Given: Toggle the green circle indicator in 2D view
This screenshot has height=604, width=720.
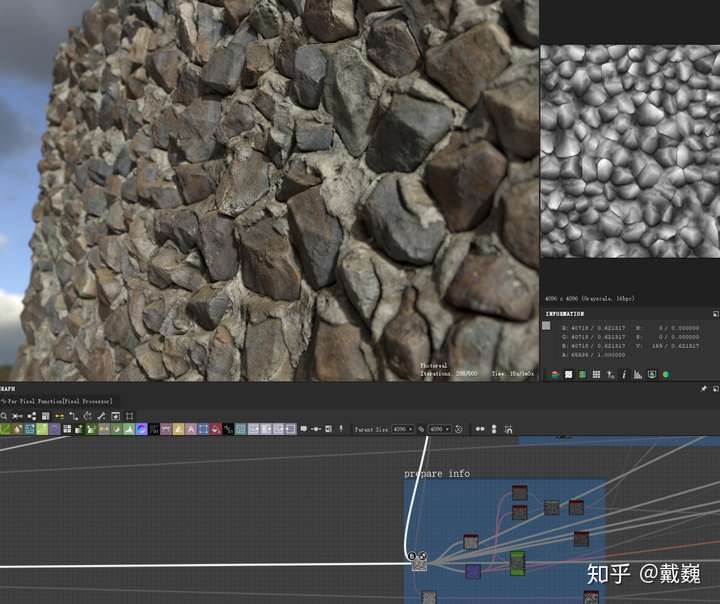Looking at the screenshot, I should pyautogui.click(x=666, y=375).
